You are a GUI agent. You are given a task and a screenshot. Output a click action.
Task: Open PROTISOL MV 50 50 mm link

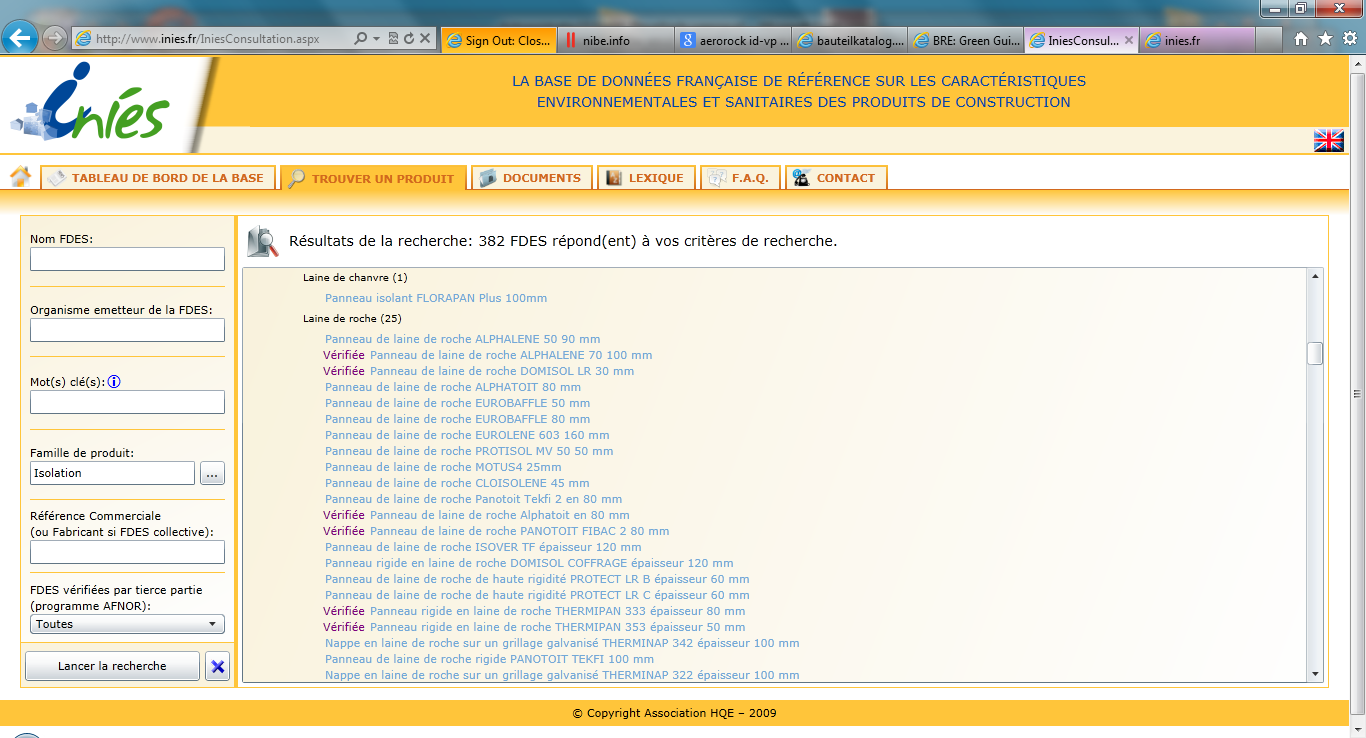pyautogui.click(x=469, y=451)
